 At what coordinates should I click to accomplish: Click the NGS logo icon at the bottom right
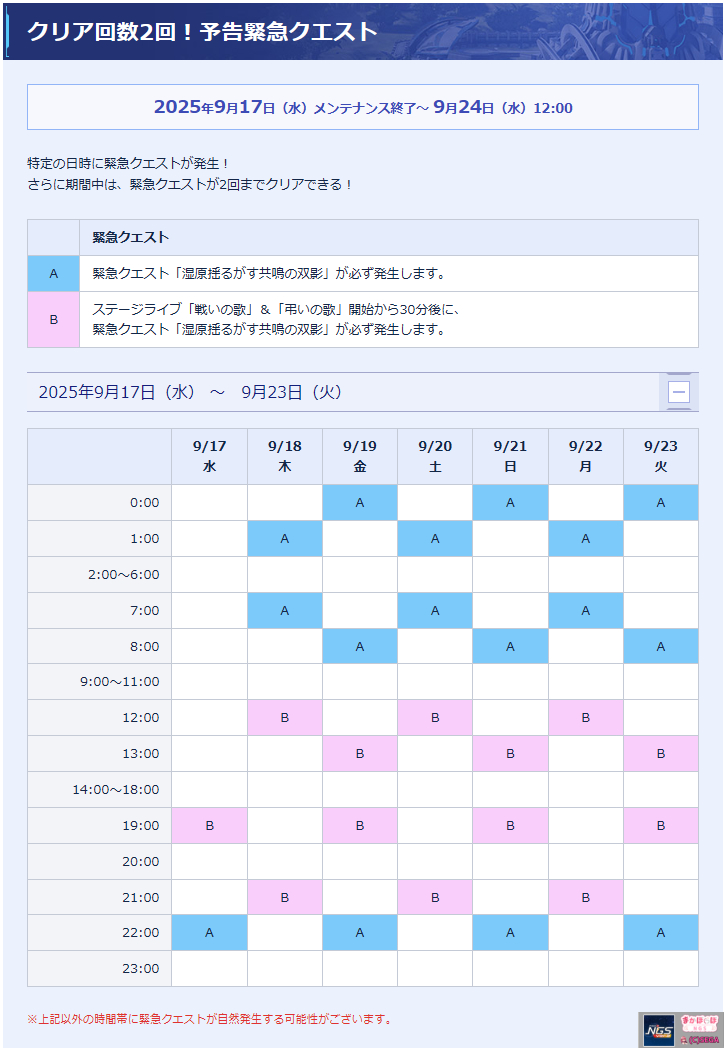click(x=659, y=1030)
